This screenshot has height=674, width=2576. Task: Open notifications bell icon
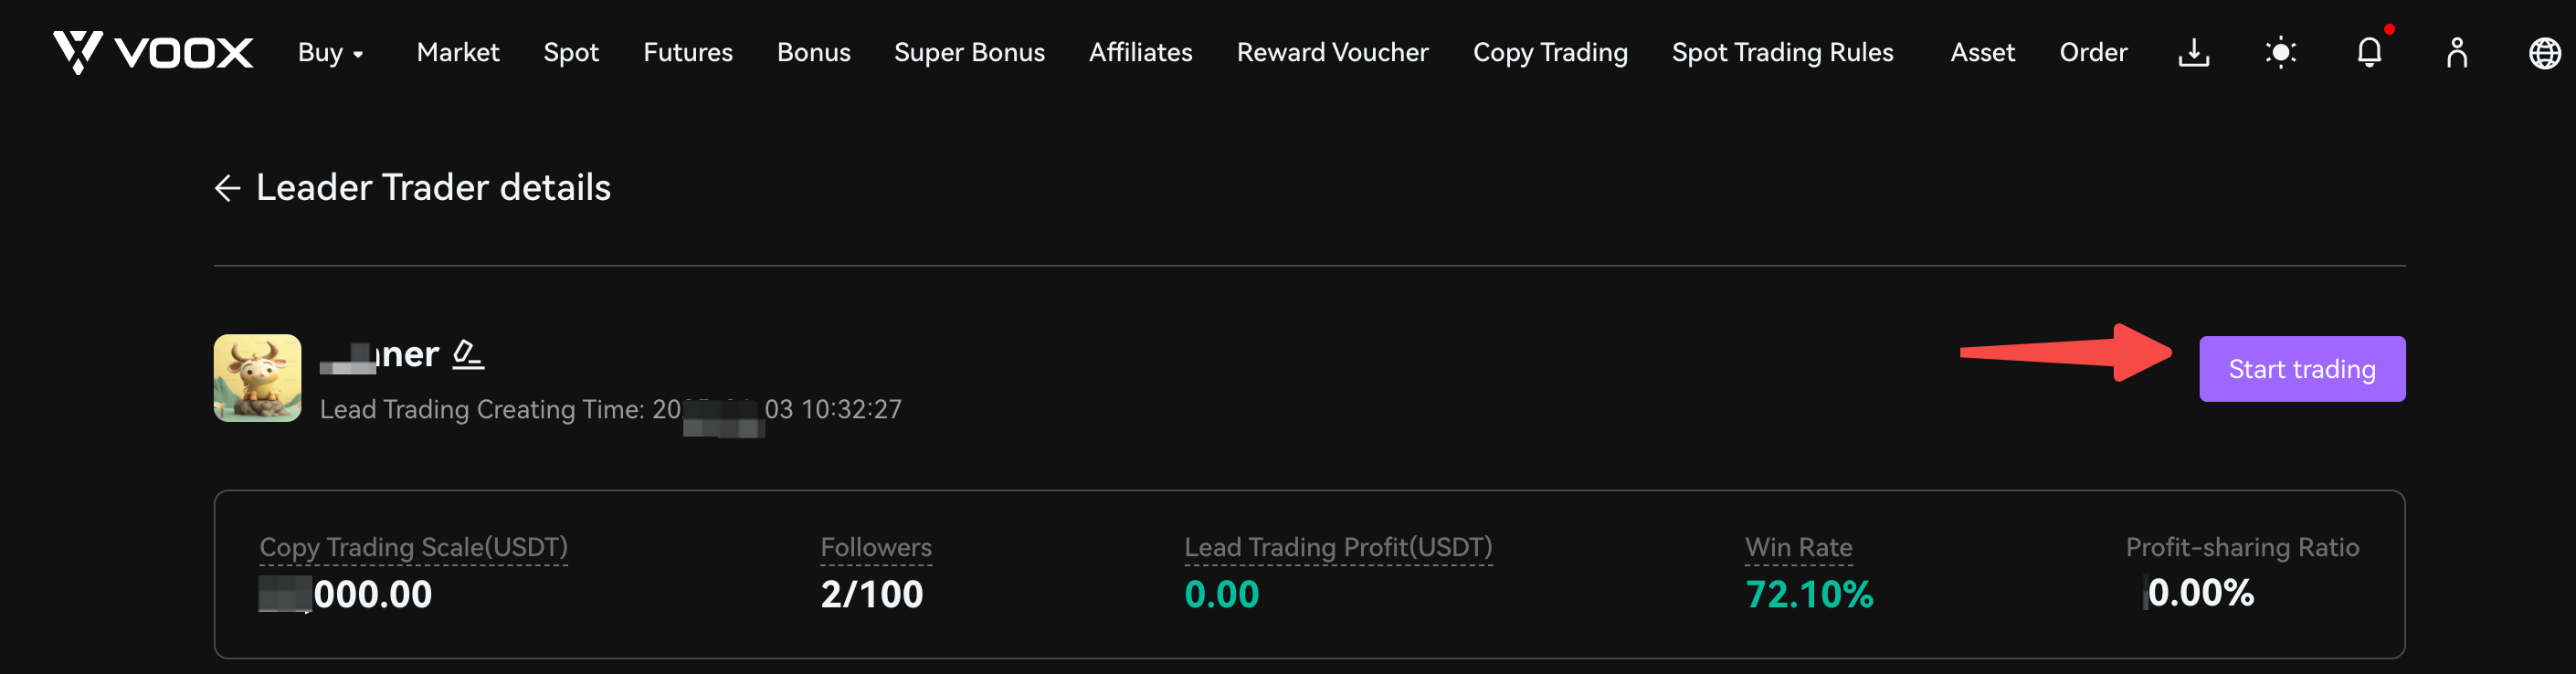tap(2369, 52)
